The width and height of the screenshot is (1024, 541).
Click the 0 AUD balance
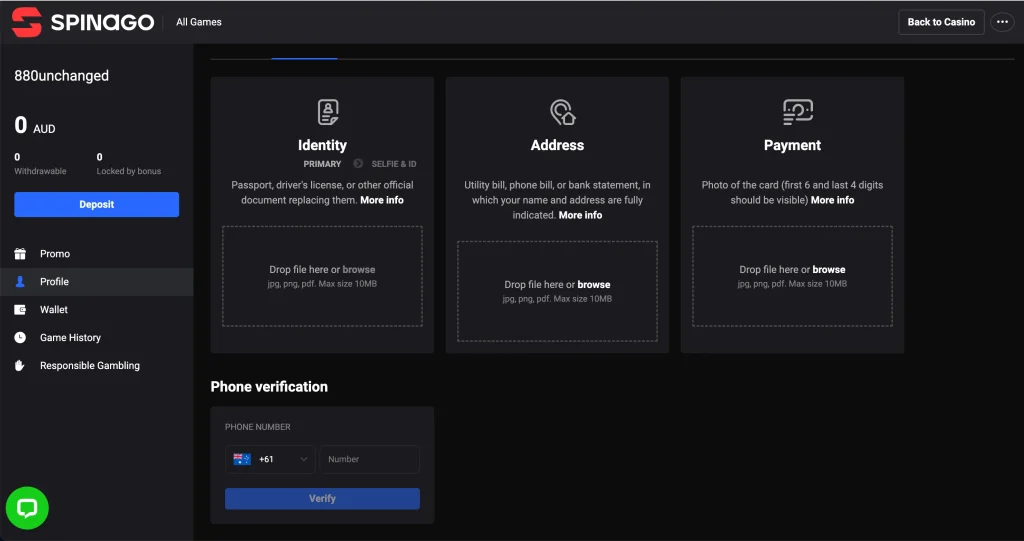point(35,125)
